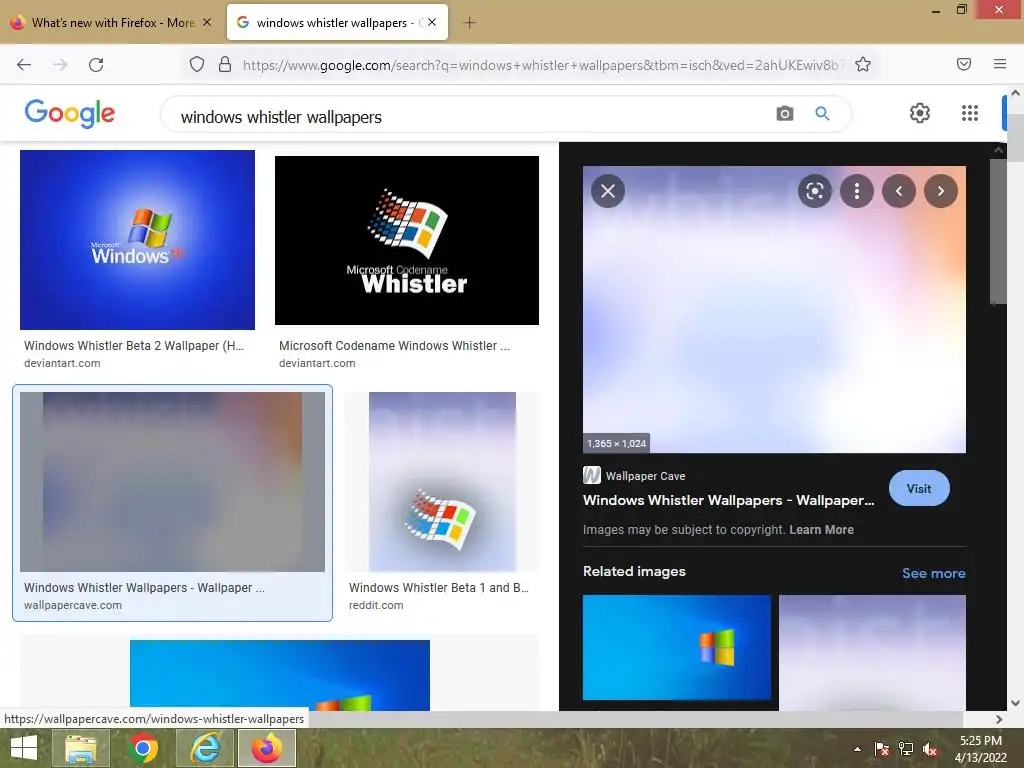Go back using the browser back arrow
This screenshot has height=768, width=1024.
click(x=24, y=64)
